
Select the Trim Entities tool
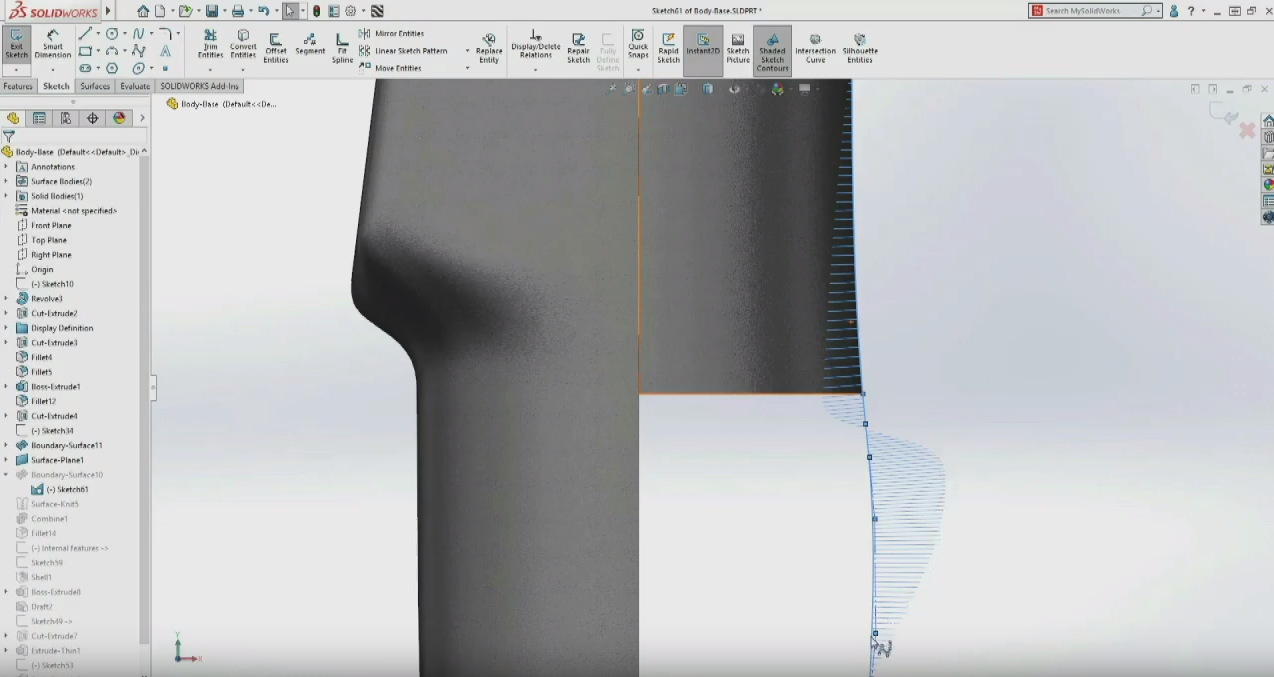pos(210,45)
